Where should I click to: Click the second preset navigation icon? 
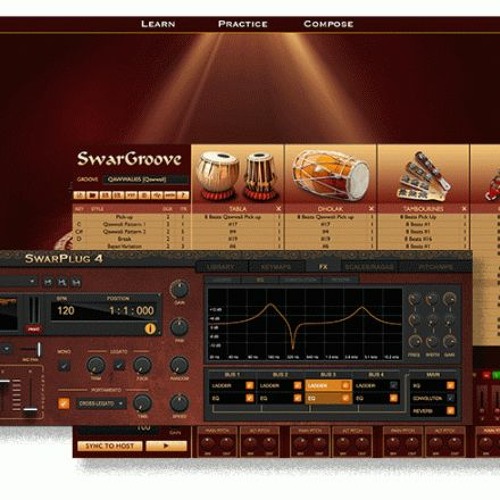coord(62,282)
